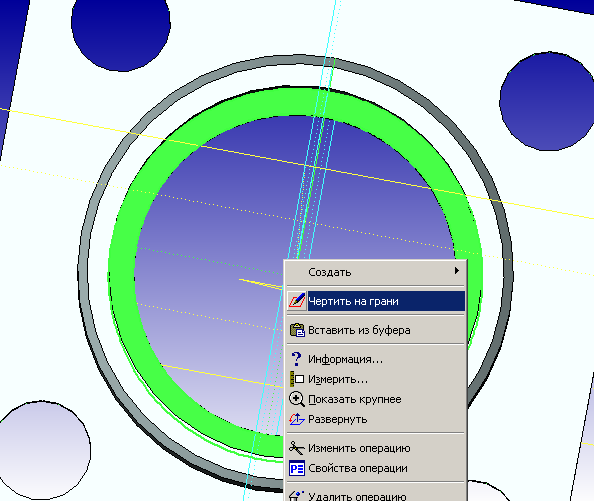Expand the Создать submenu arrow
Viewport: 594px width, 501px height.
(457, 271)
